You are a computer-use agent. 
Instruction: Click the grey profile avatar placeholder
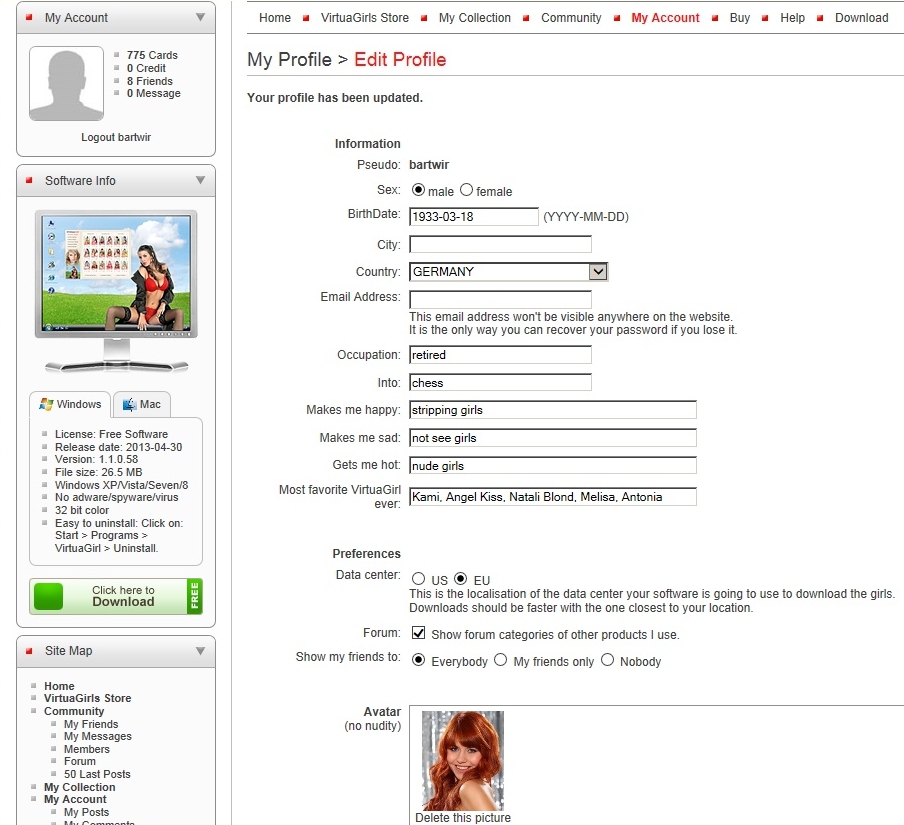pyautogui.click(x=66, y=83)
